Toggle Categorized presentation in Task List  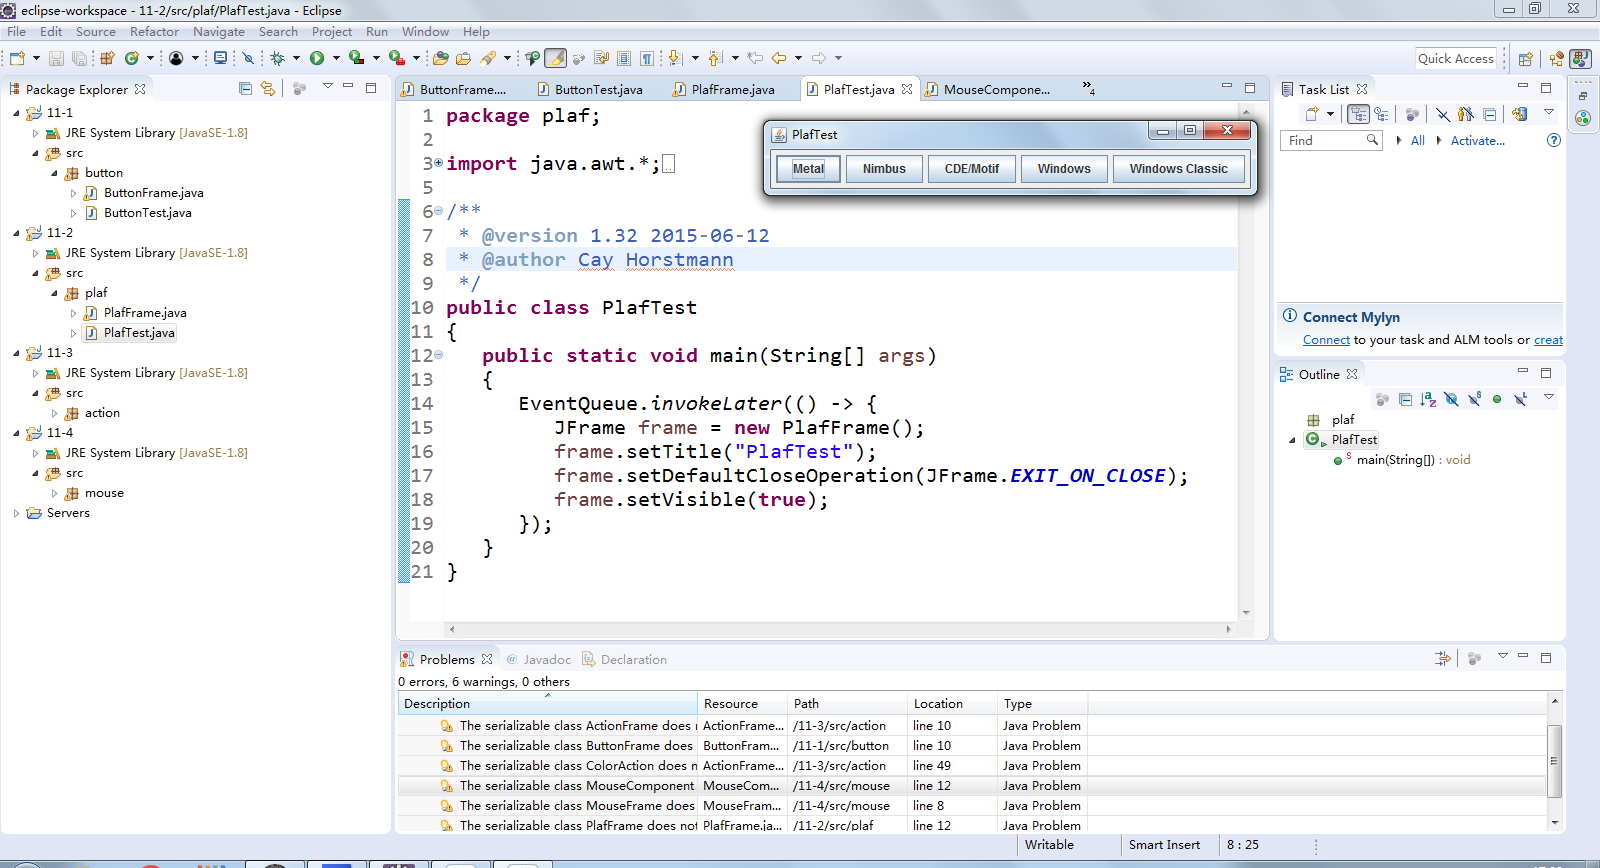[1358, 114]
